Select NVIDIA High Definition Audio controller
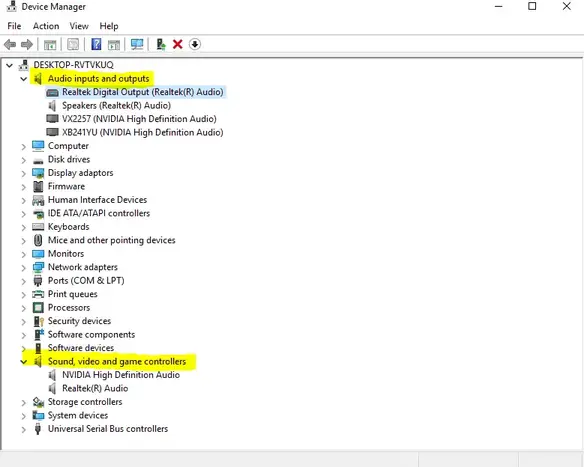584x467 pixels. coord(121,375)
